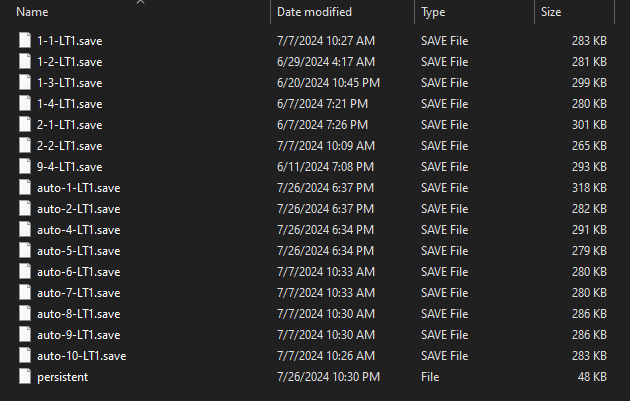Sort files by the Name column header
Viewport: 630px width, 401px height.
(33, 12)
